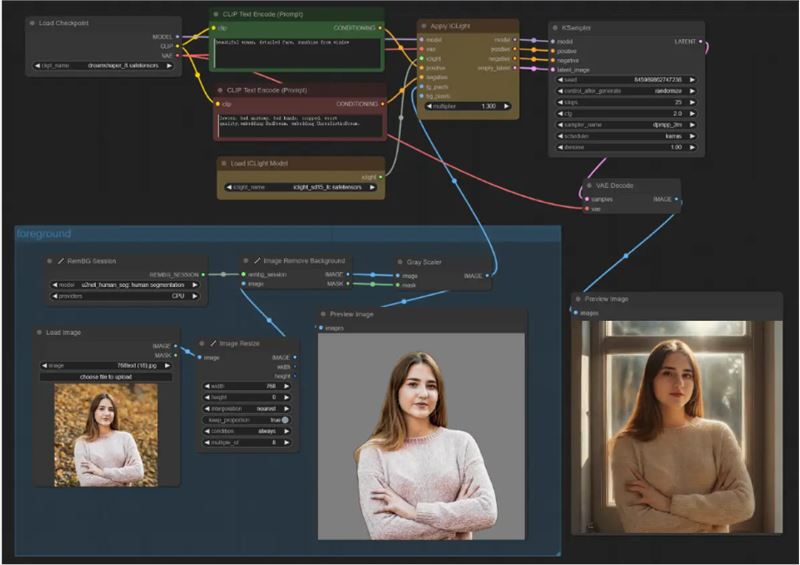800x565 pixels.
Task: Click the IMAGE output port on VAE Decode
Action: coord(676,199)
